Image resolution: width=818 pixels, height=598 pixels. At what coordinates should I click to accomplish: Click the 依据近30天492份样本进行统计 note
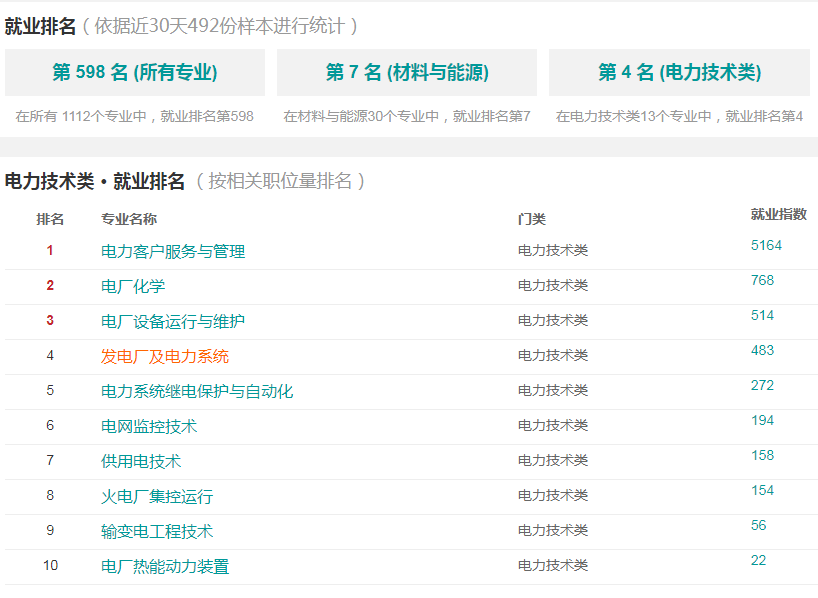point(220,26)
